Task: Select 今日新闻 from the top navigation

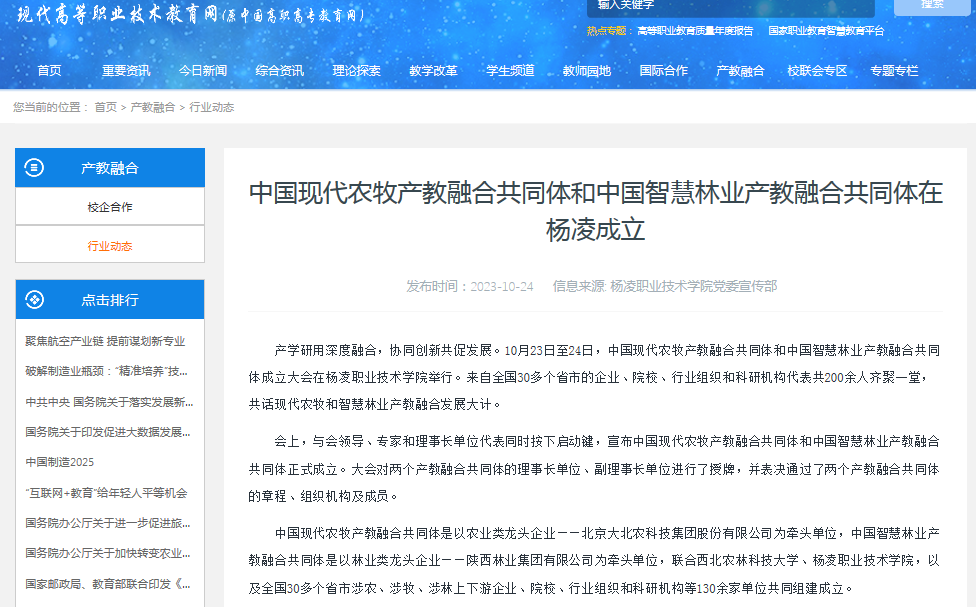Action: point(203,71)
